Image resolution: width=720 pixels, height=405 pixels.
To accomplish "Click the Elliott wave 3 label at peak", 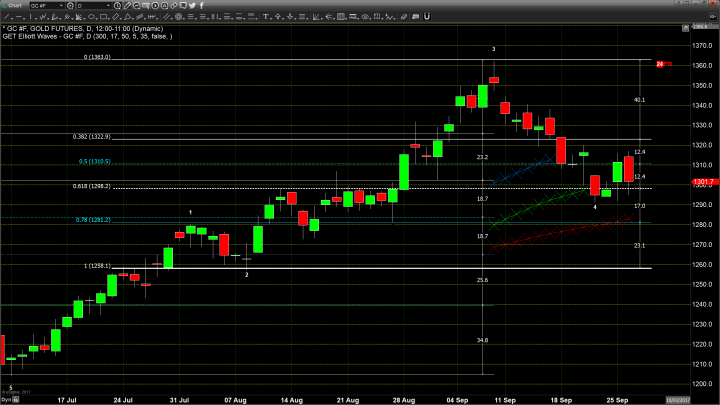I will (494, 49).
